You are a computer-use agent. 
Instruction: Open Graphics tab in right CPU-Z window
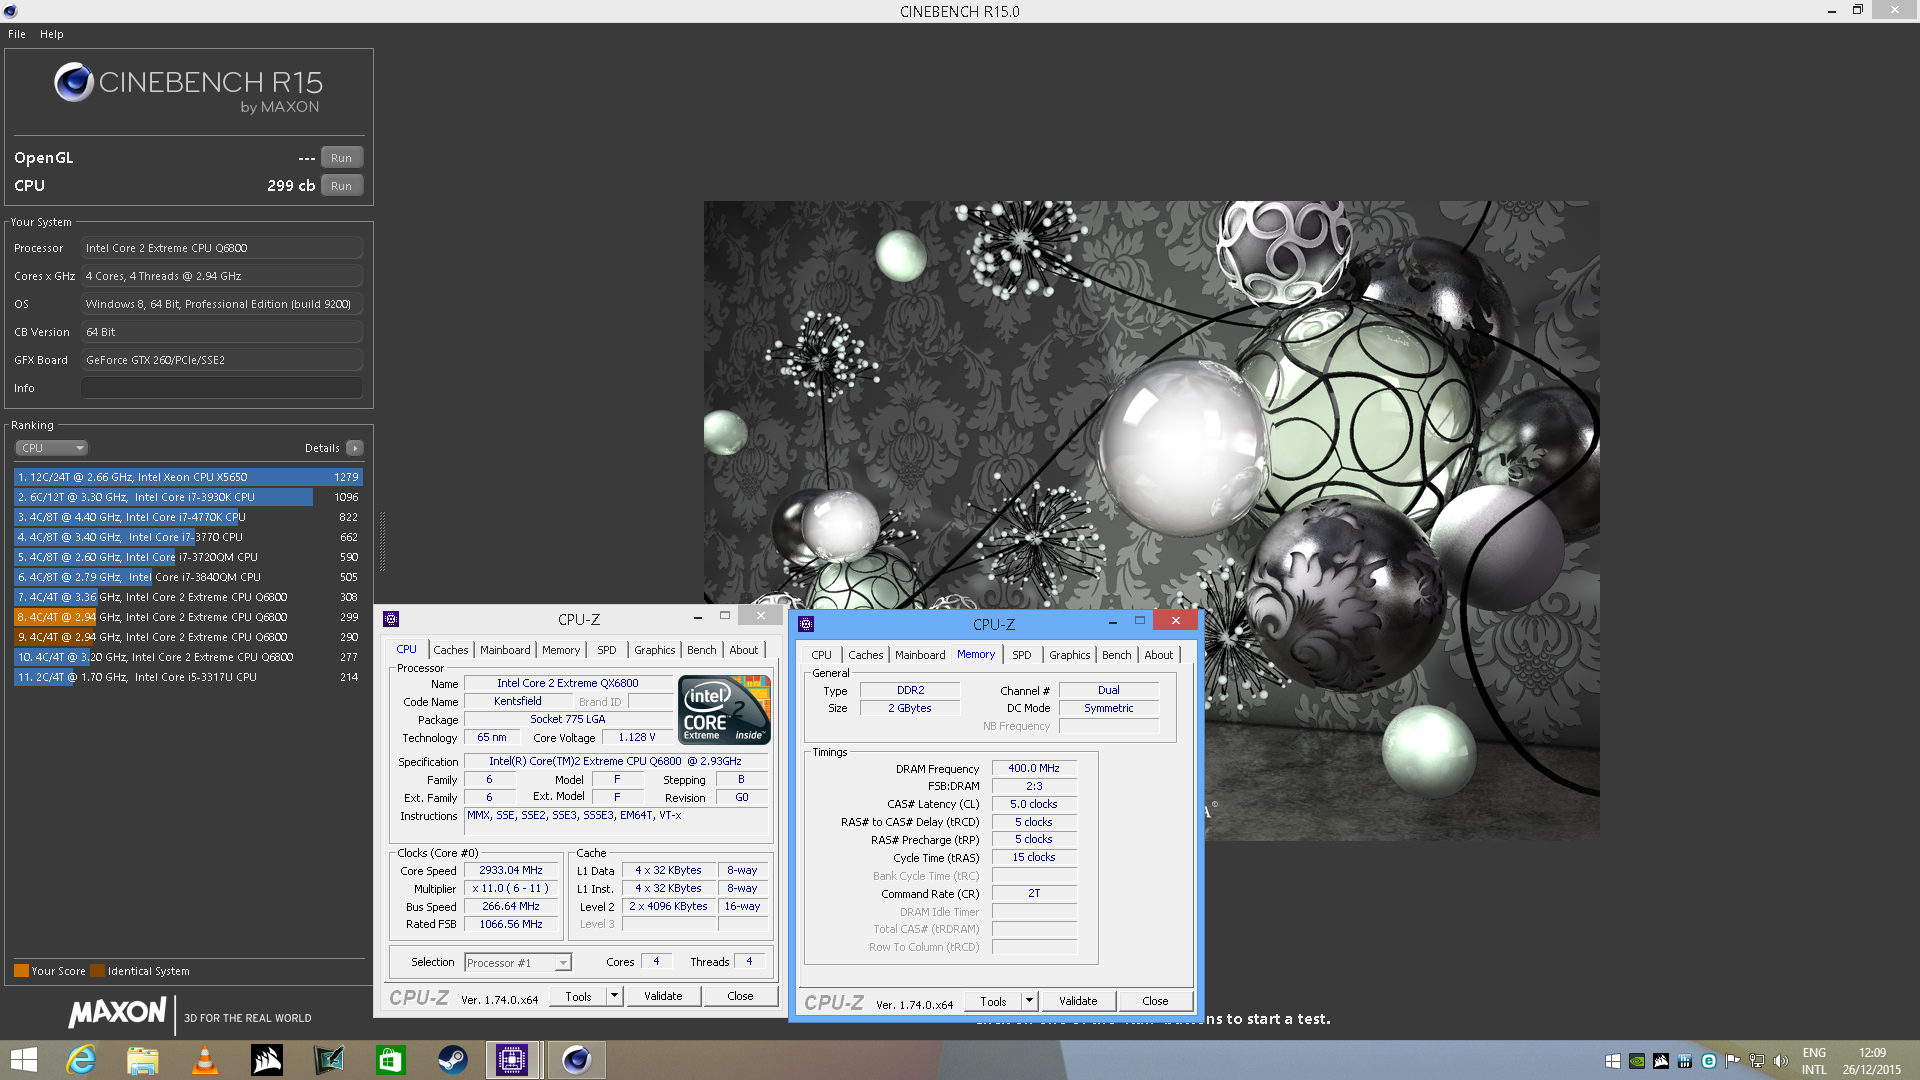(x=1070, y=655)
